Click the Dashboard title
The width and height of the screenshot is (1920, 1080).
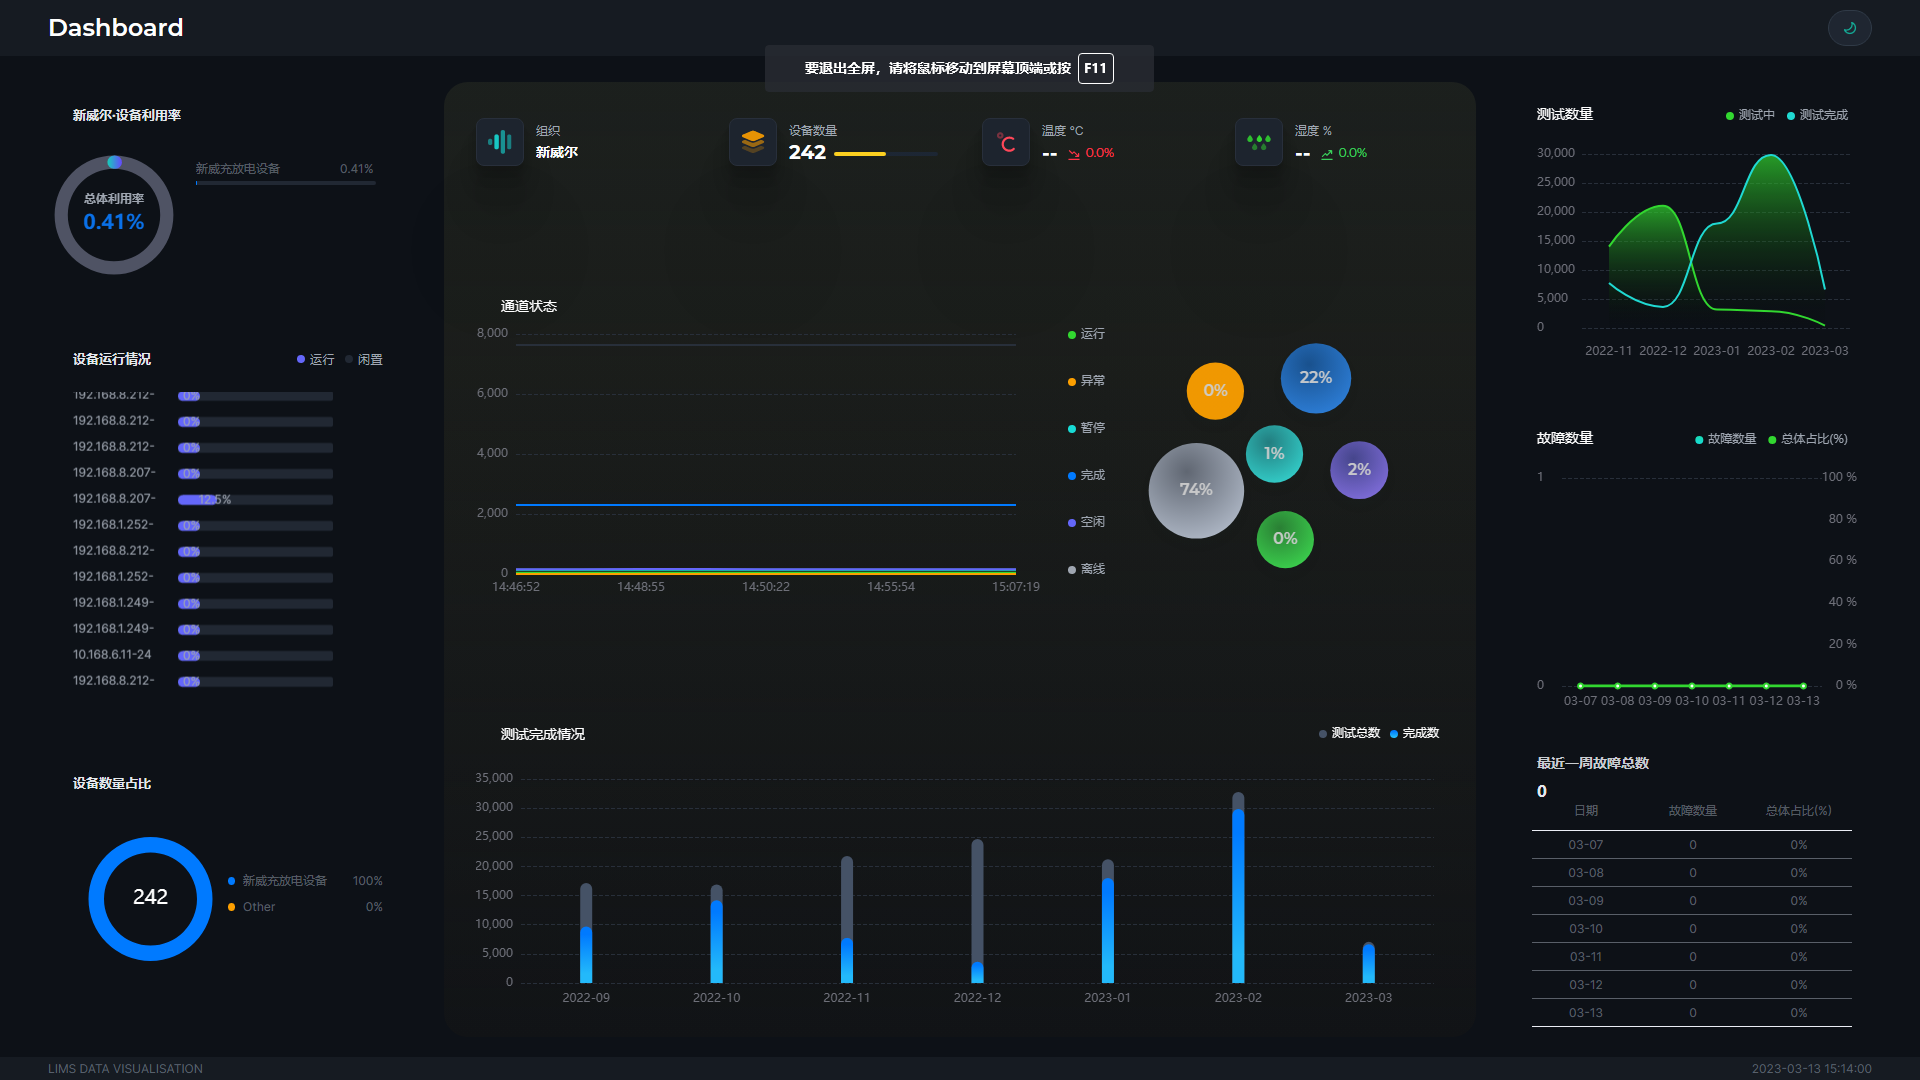pyautogui.click(x=116, y=28)
